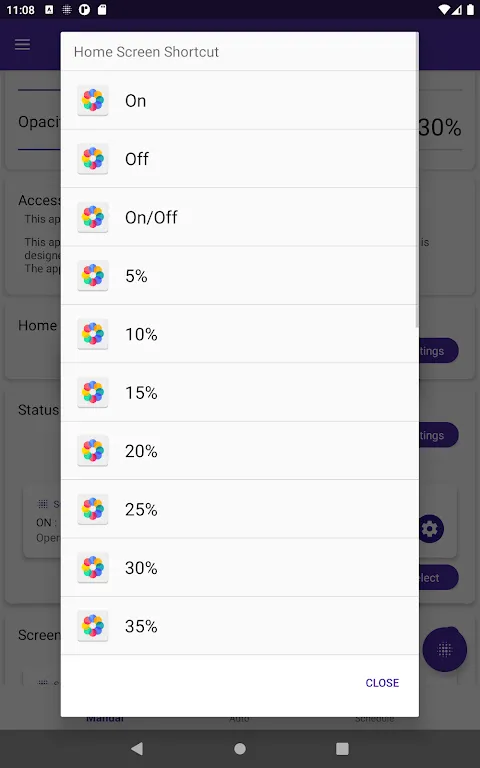Tap the flower icon next to 5%
Screen dimensions: 480x768
pyautogui.click(x=93, y=275)
